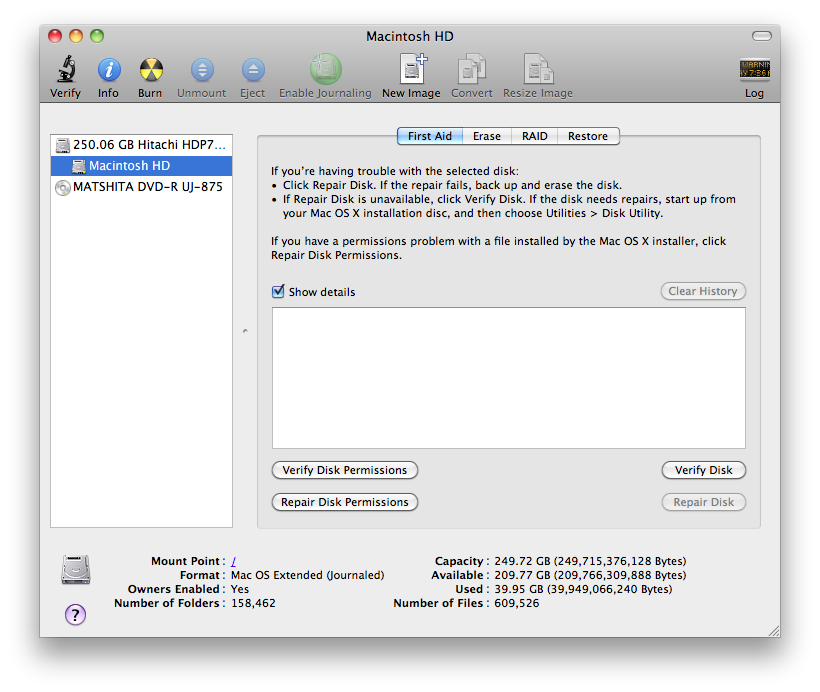Click Repair Disk Permissions button
820x692 pixels.
[x=345, y=502]
